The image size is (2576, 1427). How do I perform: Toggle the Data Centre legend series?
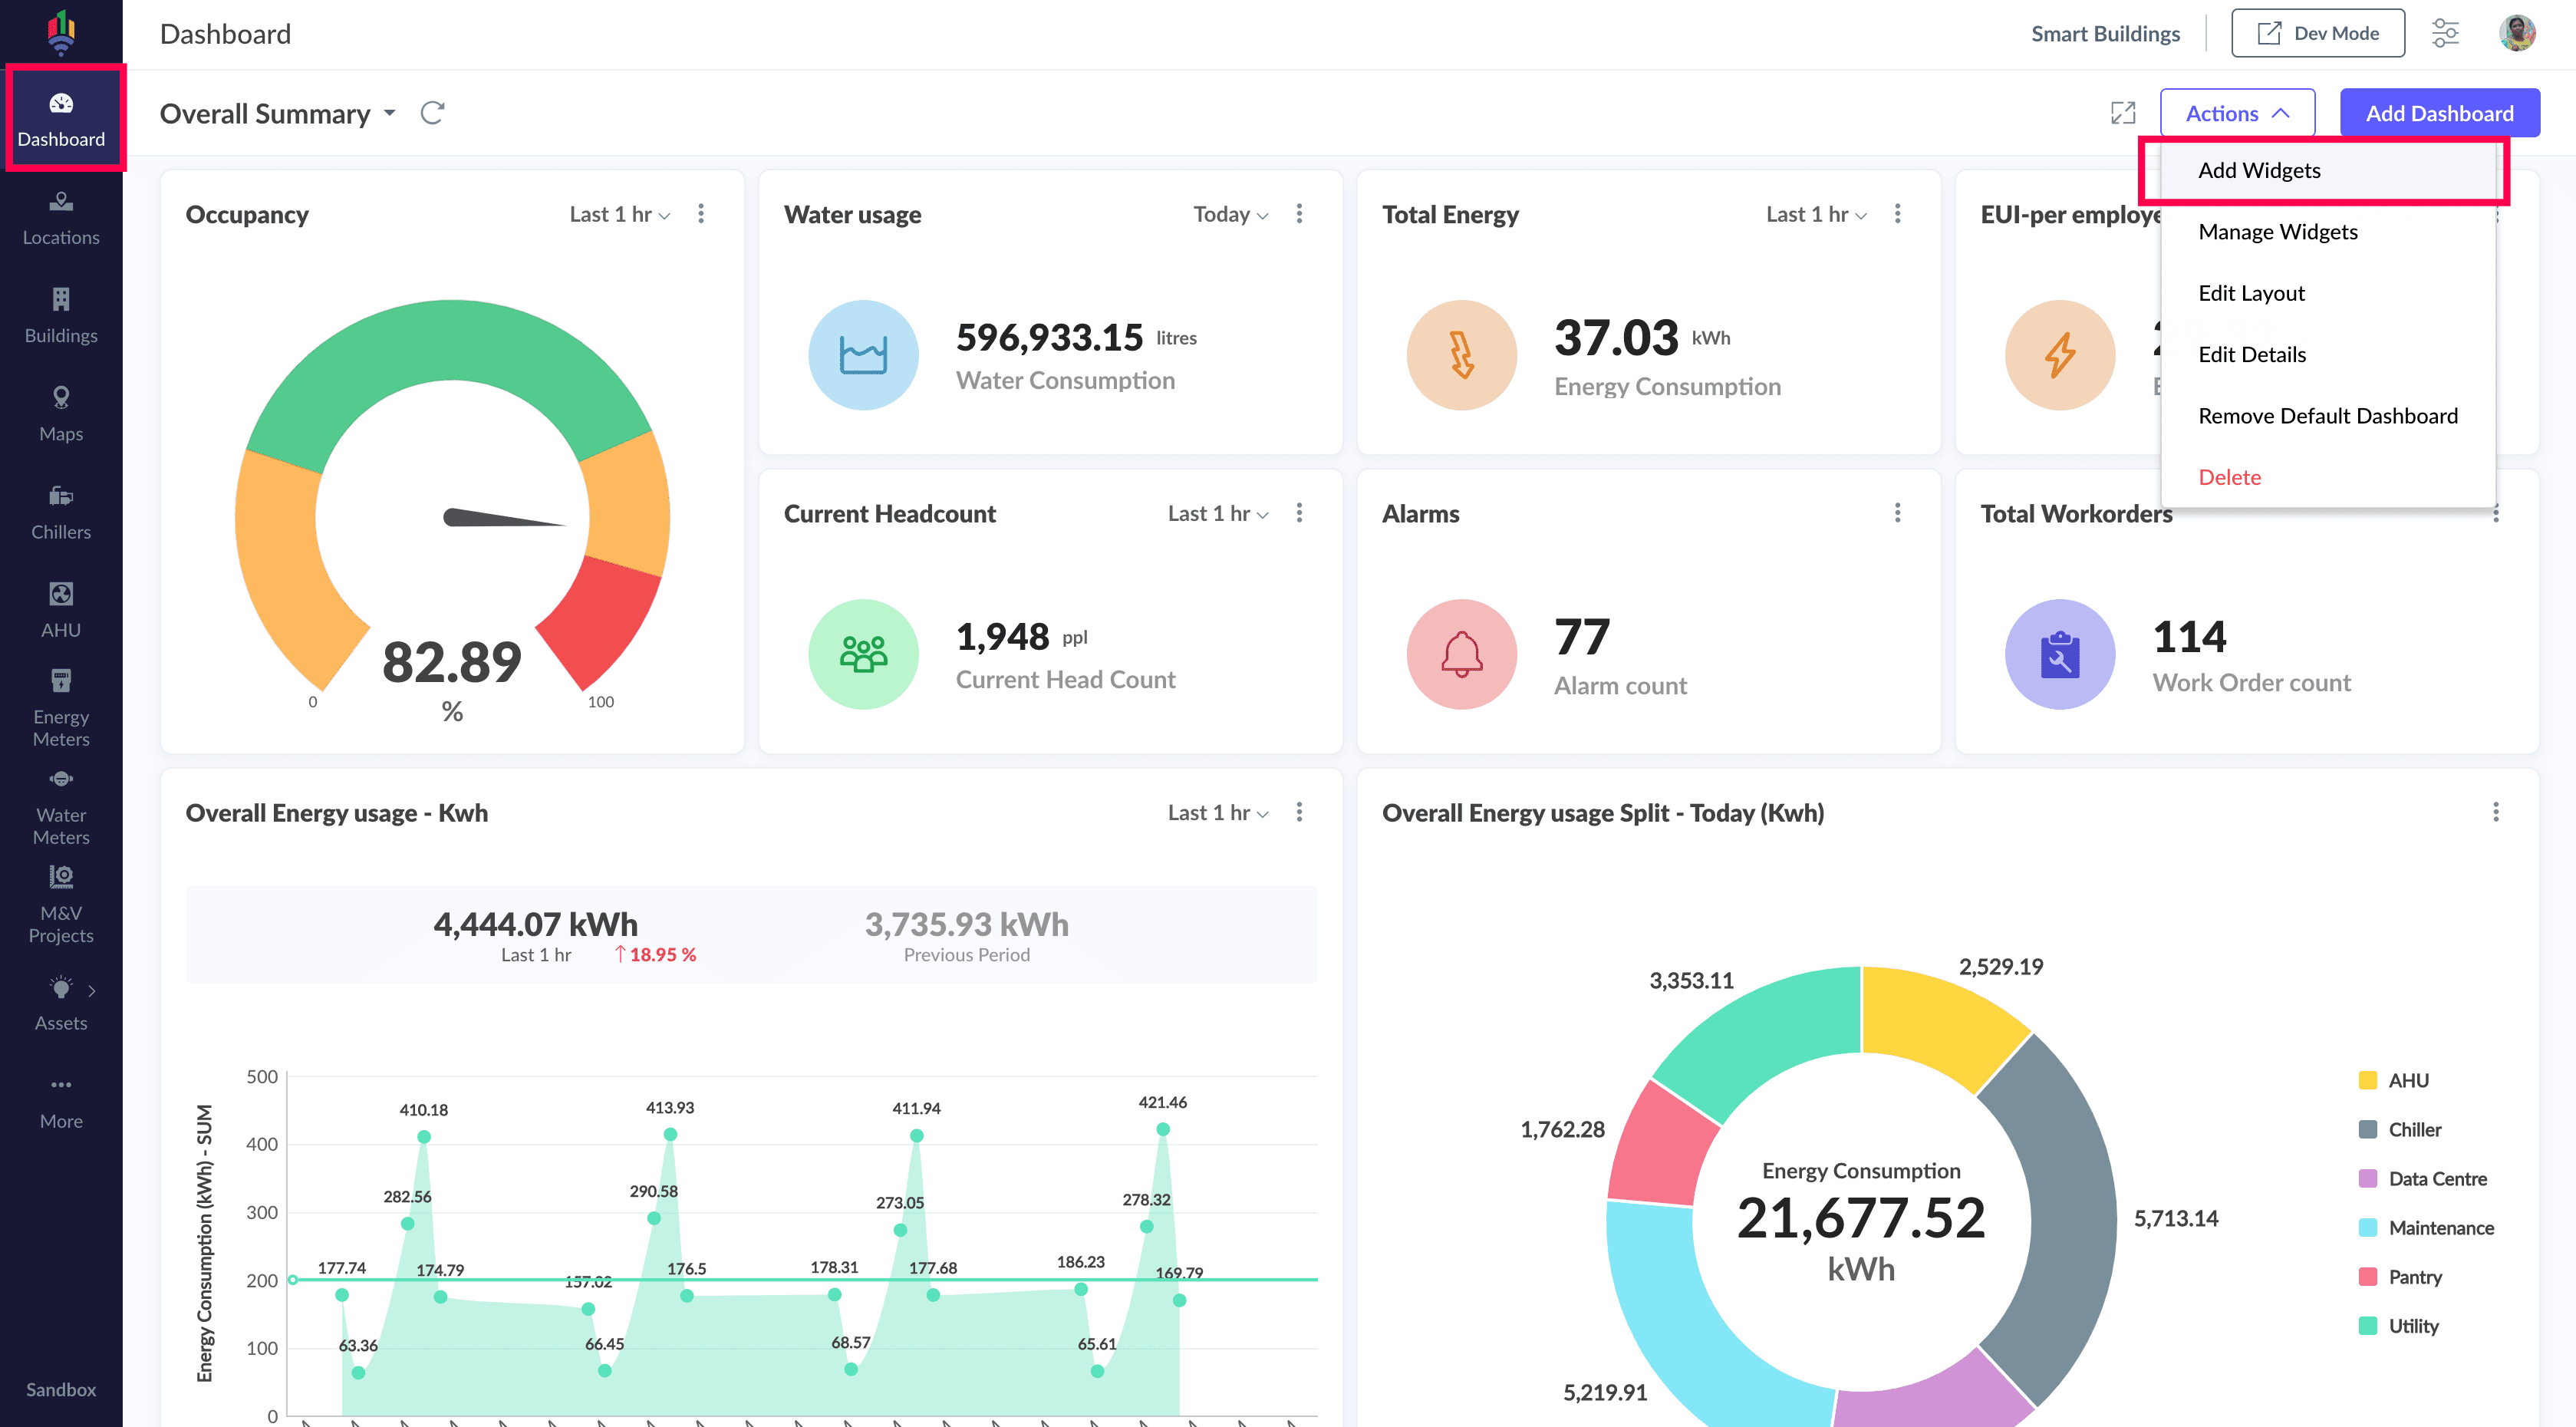pos(2436,1178)
